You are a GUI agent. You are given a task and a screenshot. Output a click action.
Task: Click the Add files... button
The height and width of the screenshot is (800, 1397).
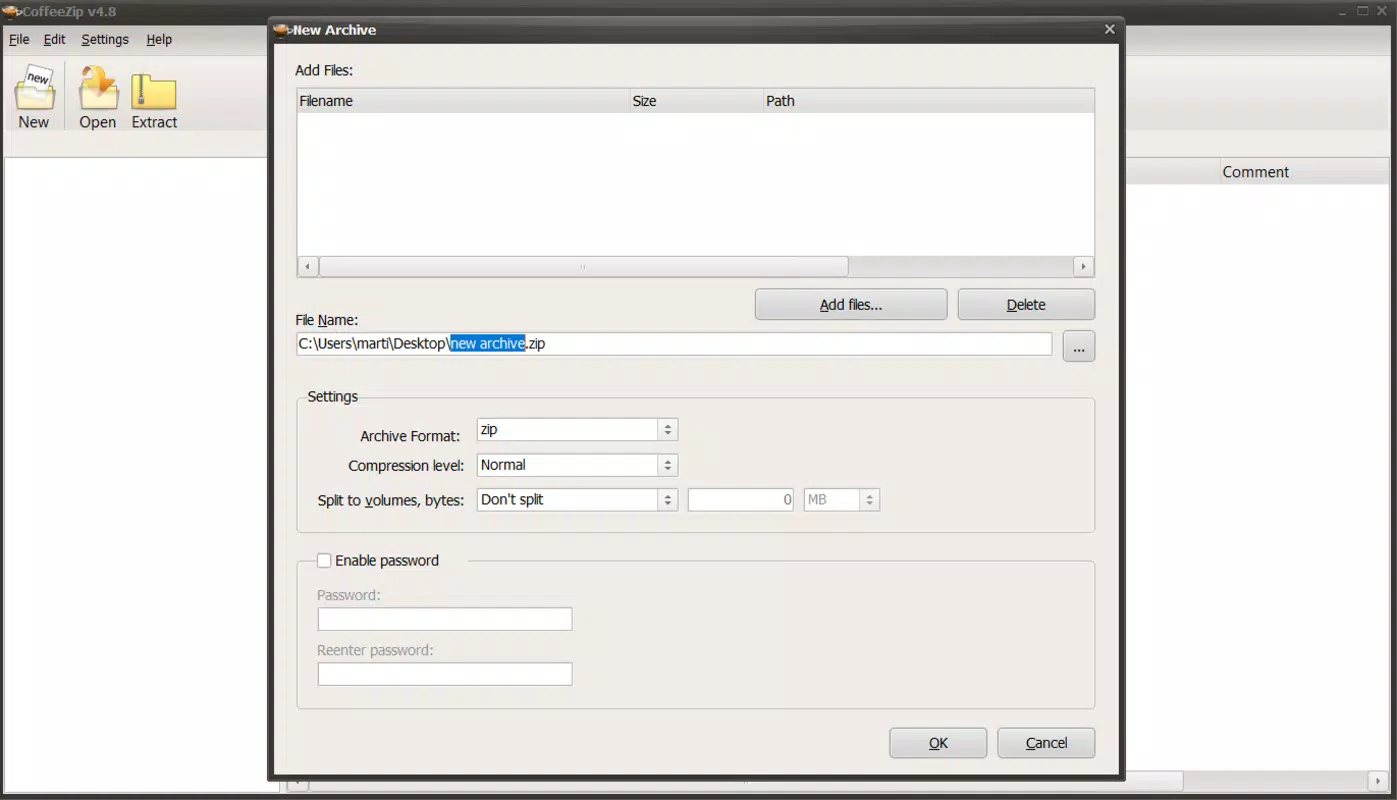[x=851, y=305]
